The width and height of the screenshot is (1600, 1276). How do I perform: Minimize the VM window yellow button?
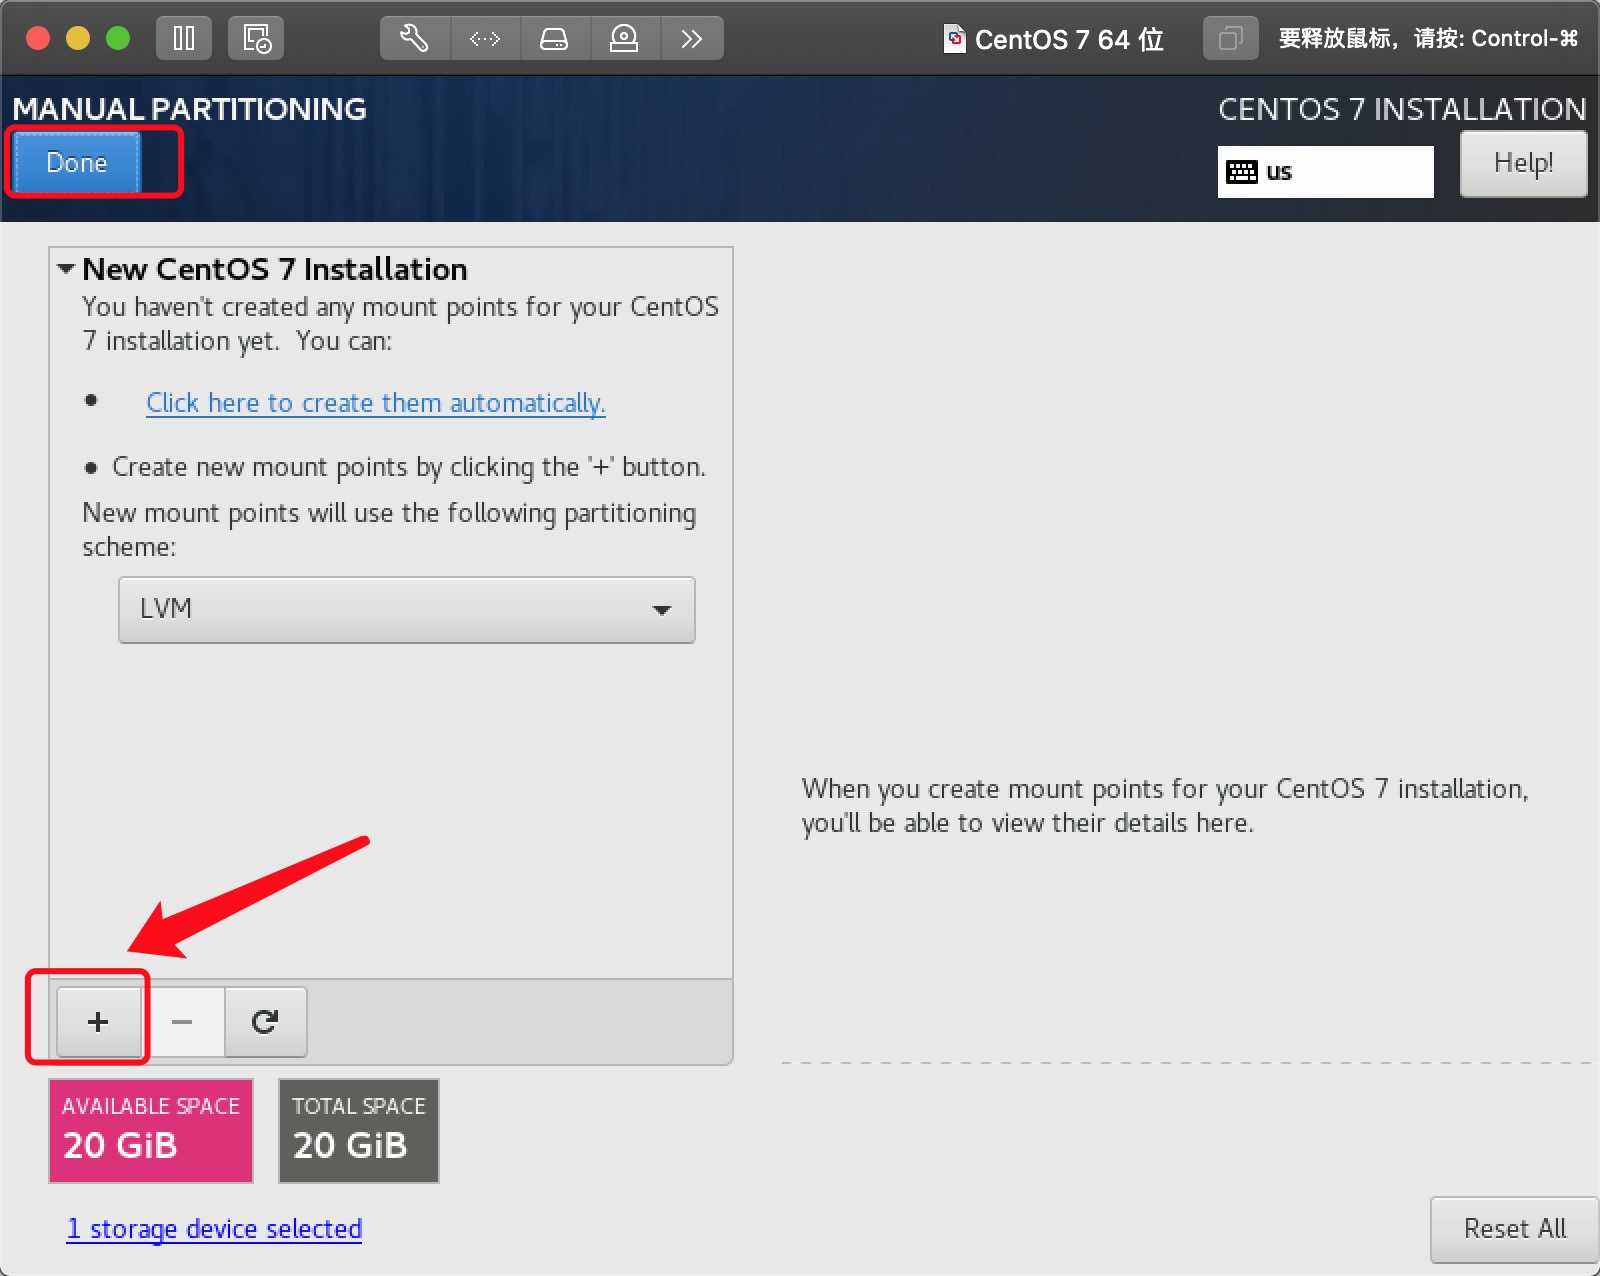pyautogui.click(x=78, y=38)
